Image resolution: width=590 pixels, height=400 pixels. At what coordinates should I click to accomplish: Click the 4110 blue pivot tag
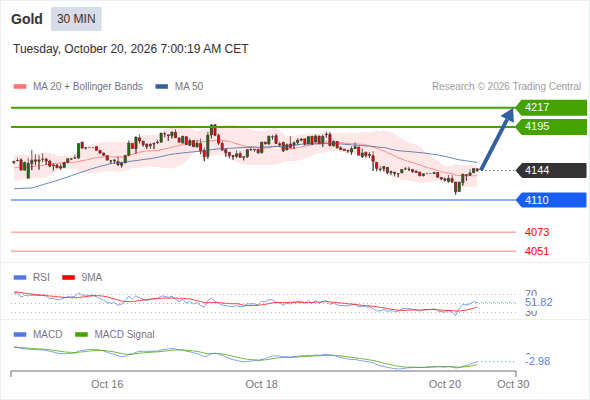coord(551,200)
